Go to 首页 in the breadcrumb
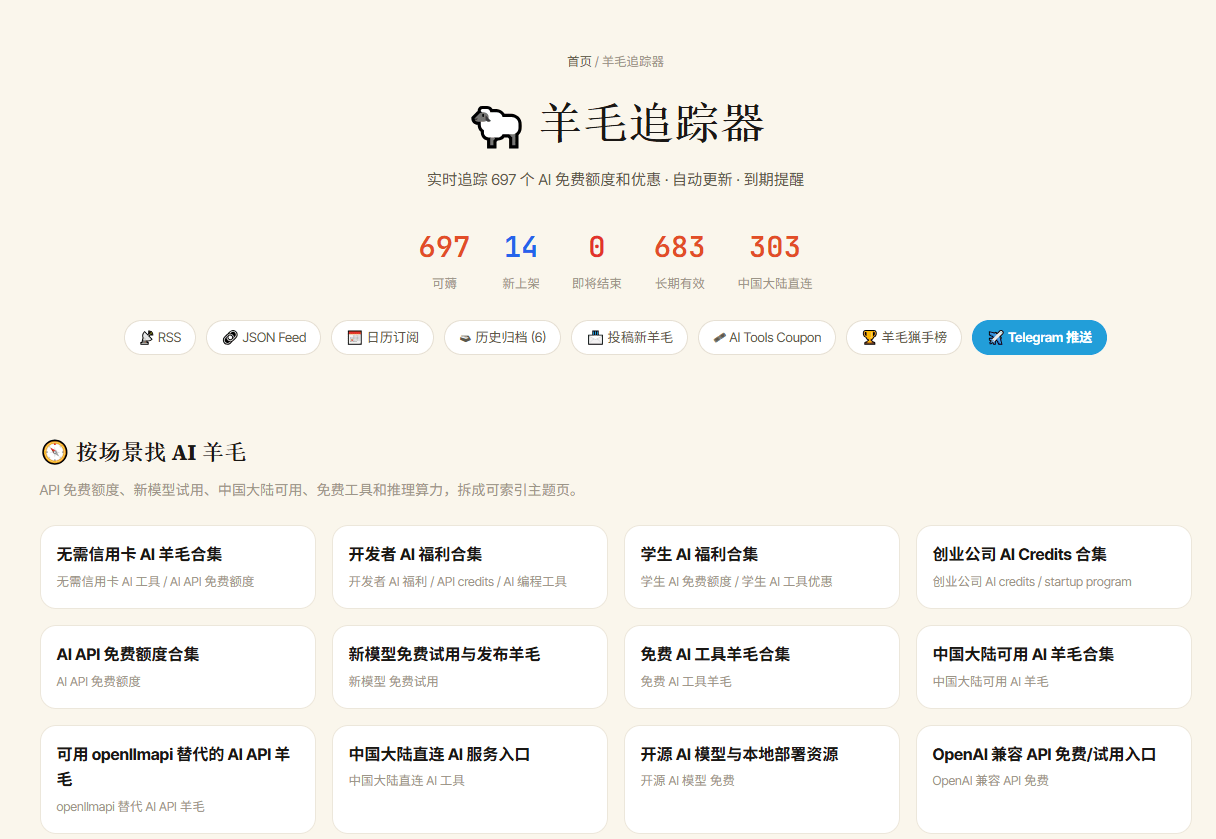 click(579, 61)
